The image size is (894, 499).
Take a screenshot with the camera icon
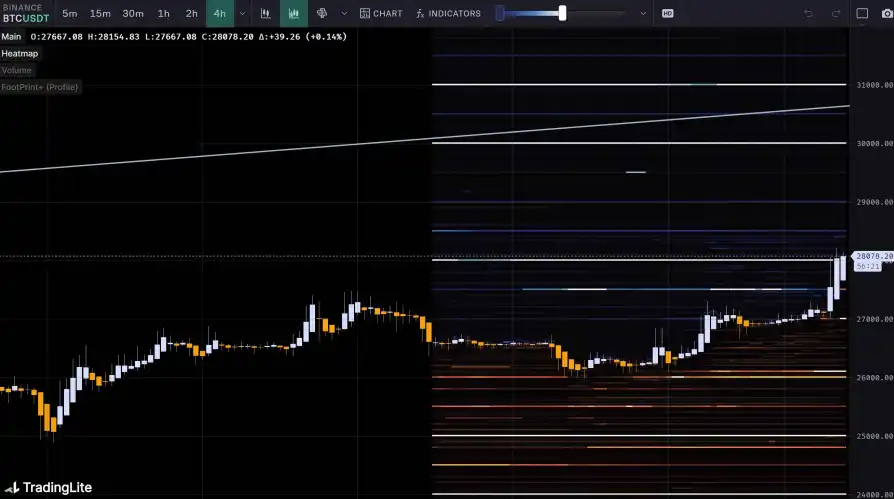(x=887, y=13)
